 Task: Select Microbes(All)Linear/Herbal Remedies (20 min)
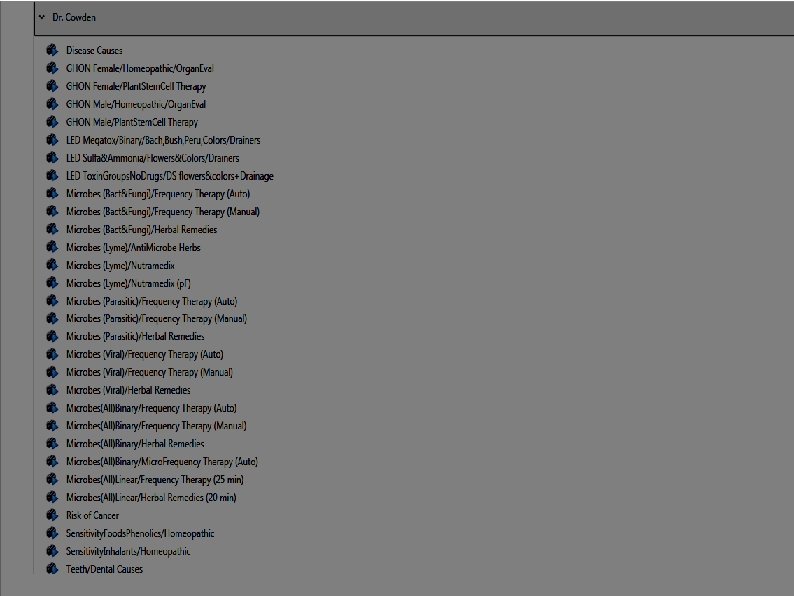(151, 497)
